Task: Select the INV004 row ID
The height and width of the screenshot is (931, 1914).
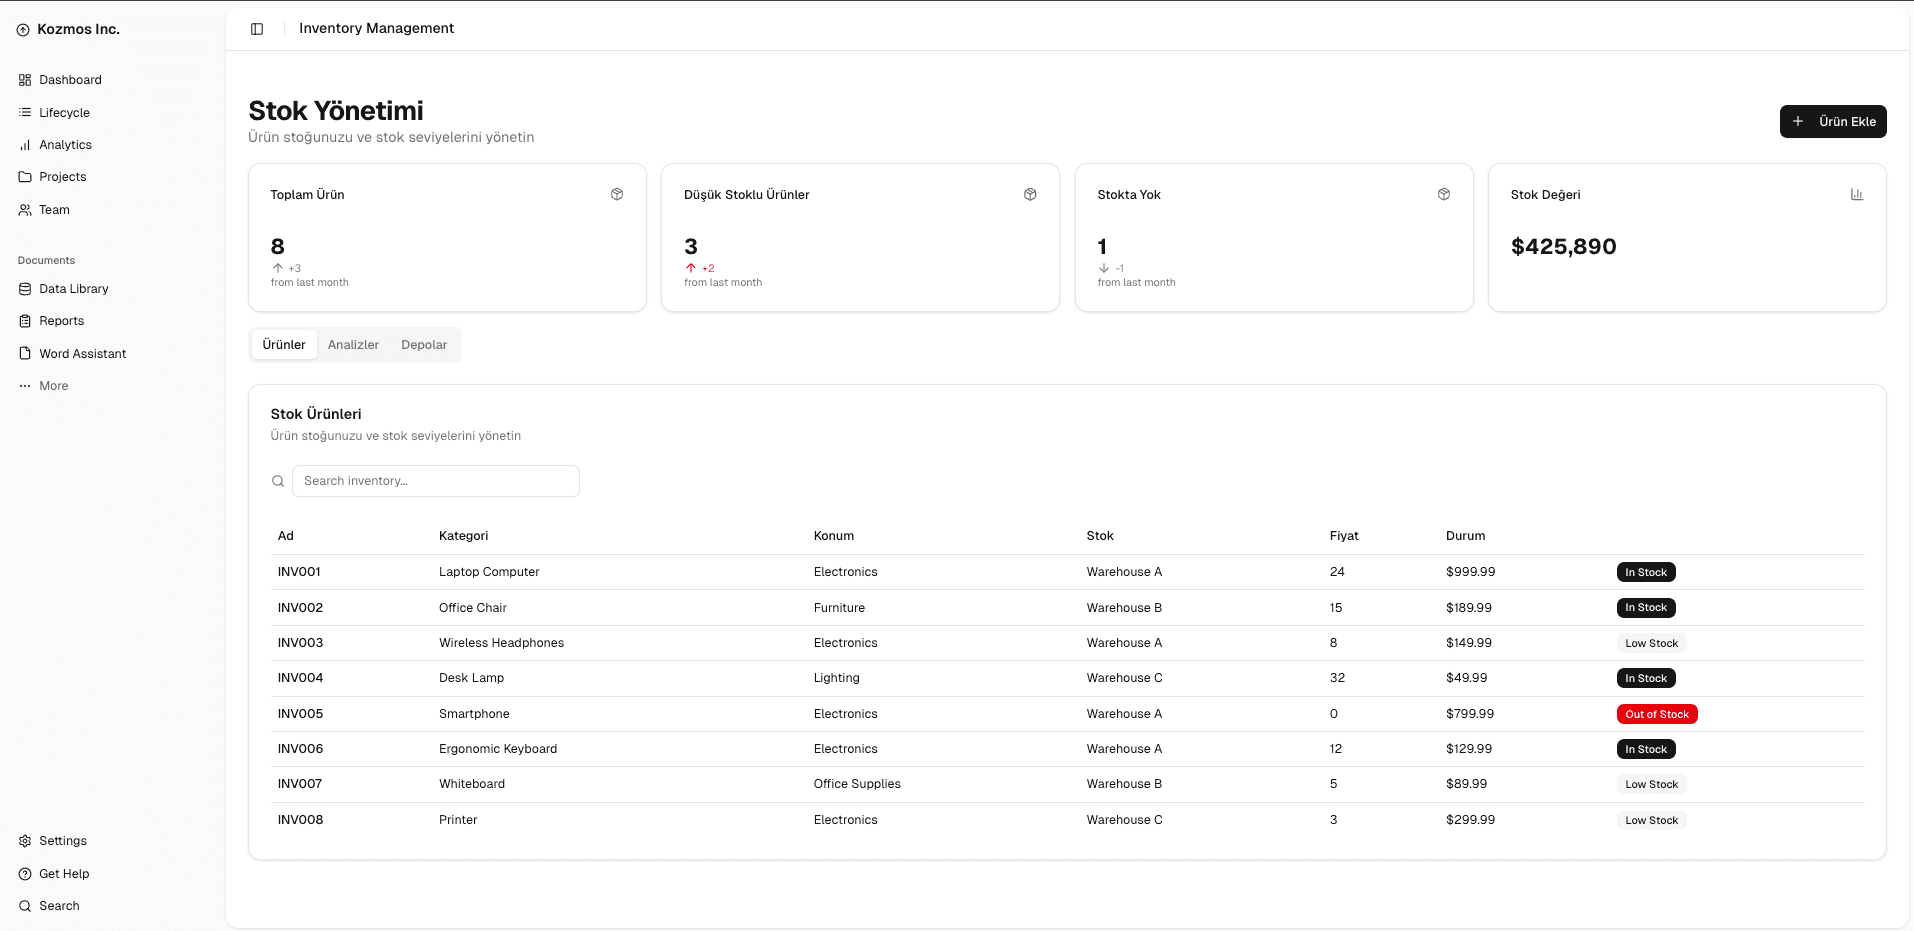Action: tap(300, 678)
